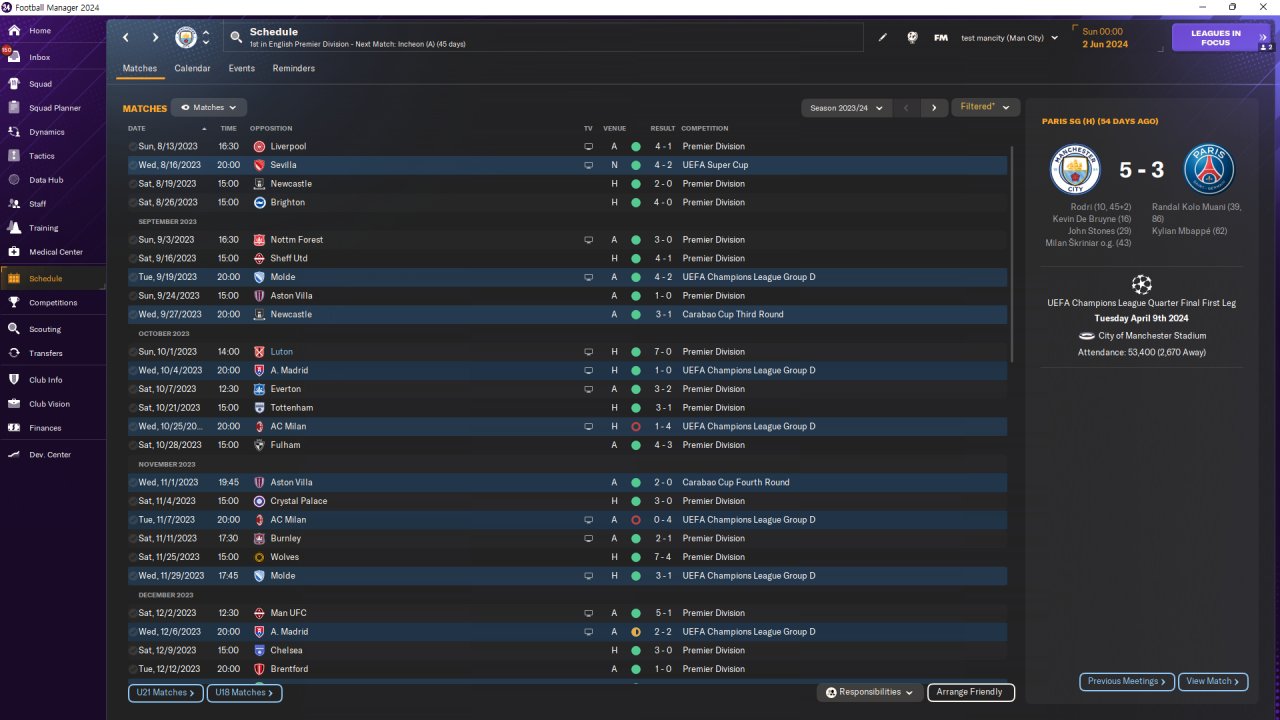
Task: Switch to the Reminders tab
Action: point(293,68)
